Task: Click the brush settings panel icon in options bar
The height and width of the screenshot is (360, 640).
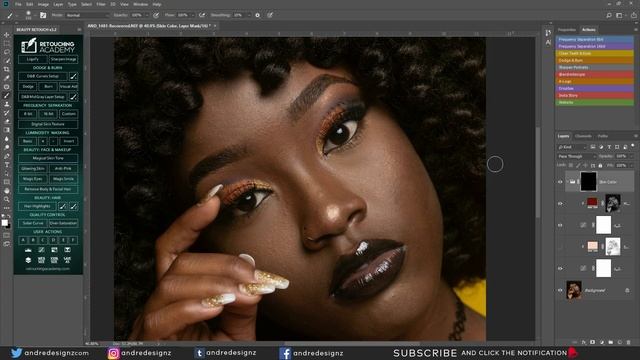Action: pyautogui.click(x=43, y=15)
